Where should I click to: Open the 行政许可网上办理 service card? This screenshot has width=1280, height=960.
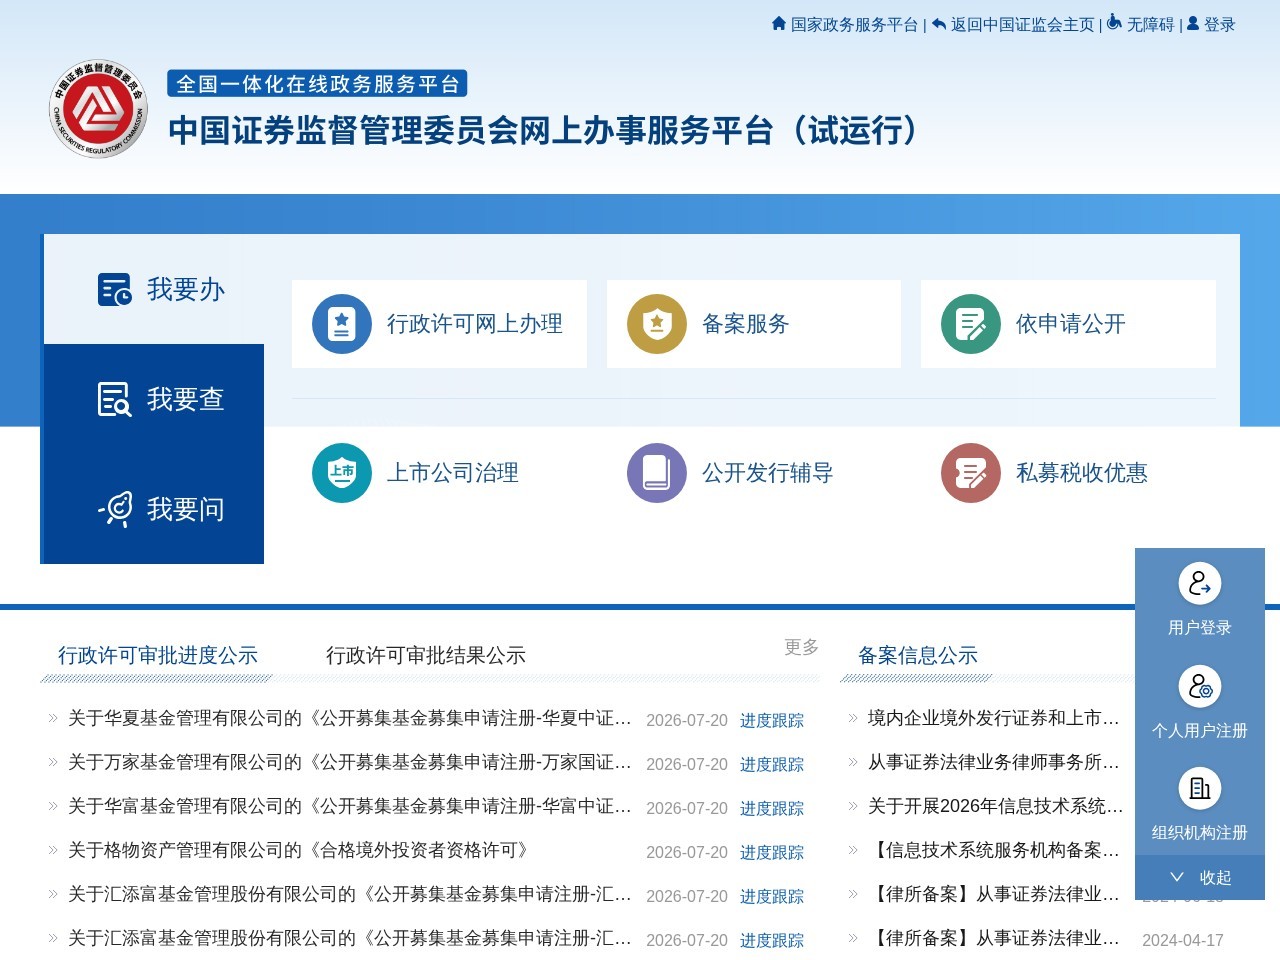pos(439,324)
